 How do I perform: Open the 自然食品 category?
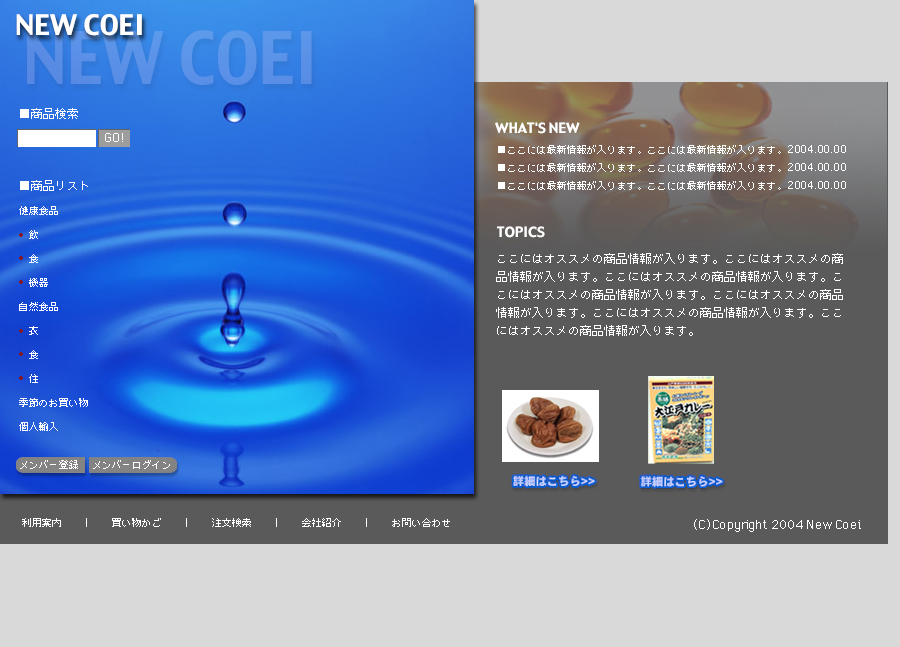[38, 307]
